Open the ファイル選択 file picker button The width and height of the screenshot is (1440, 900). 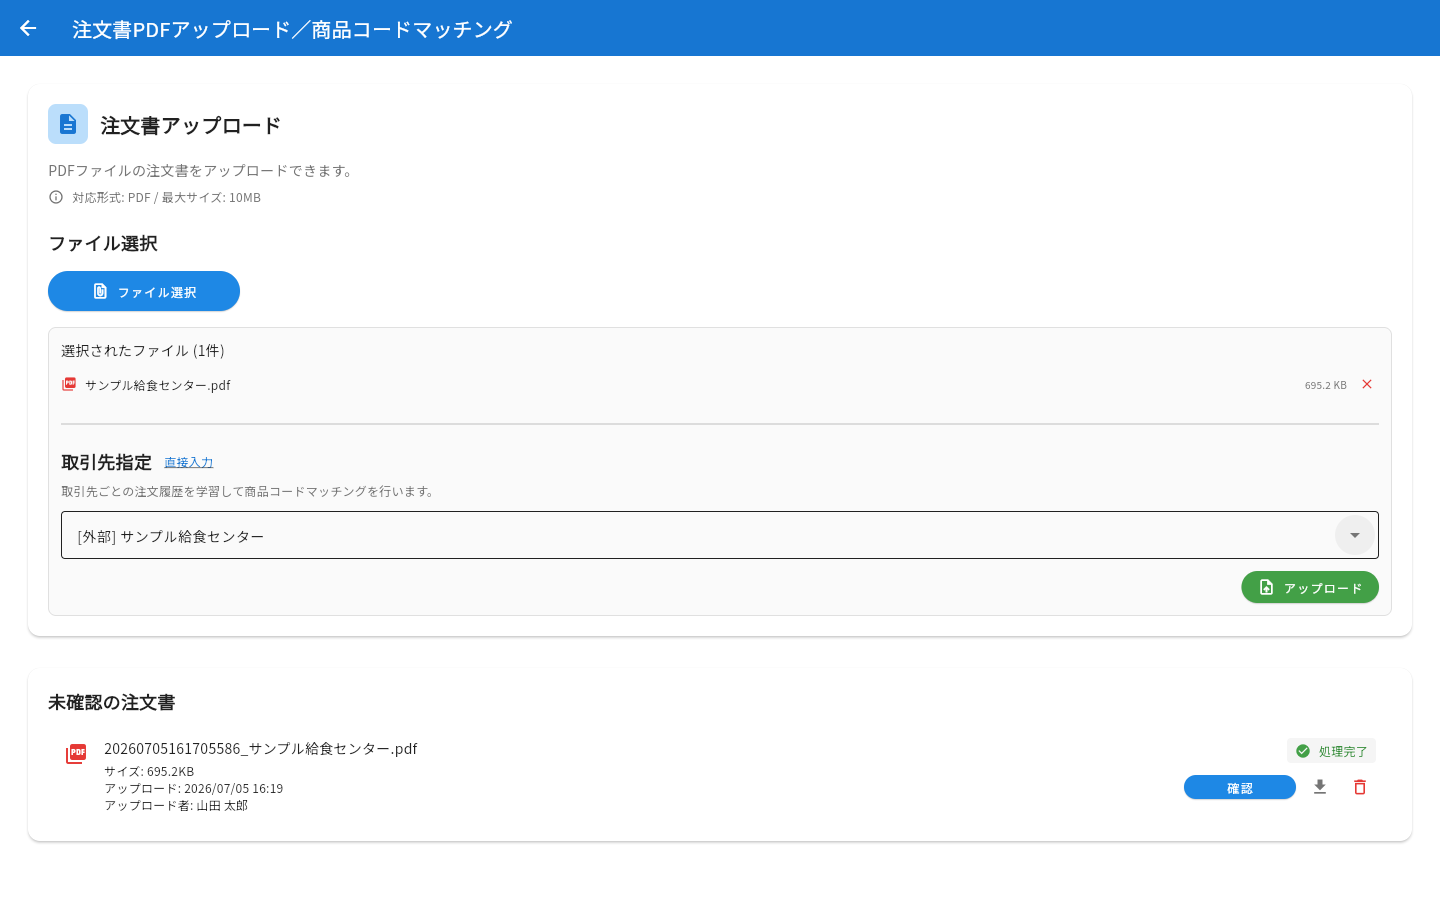[144, 291]
